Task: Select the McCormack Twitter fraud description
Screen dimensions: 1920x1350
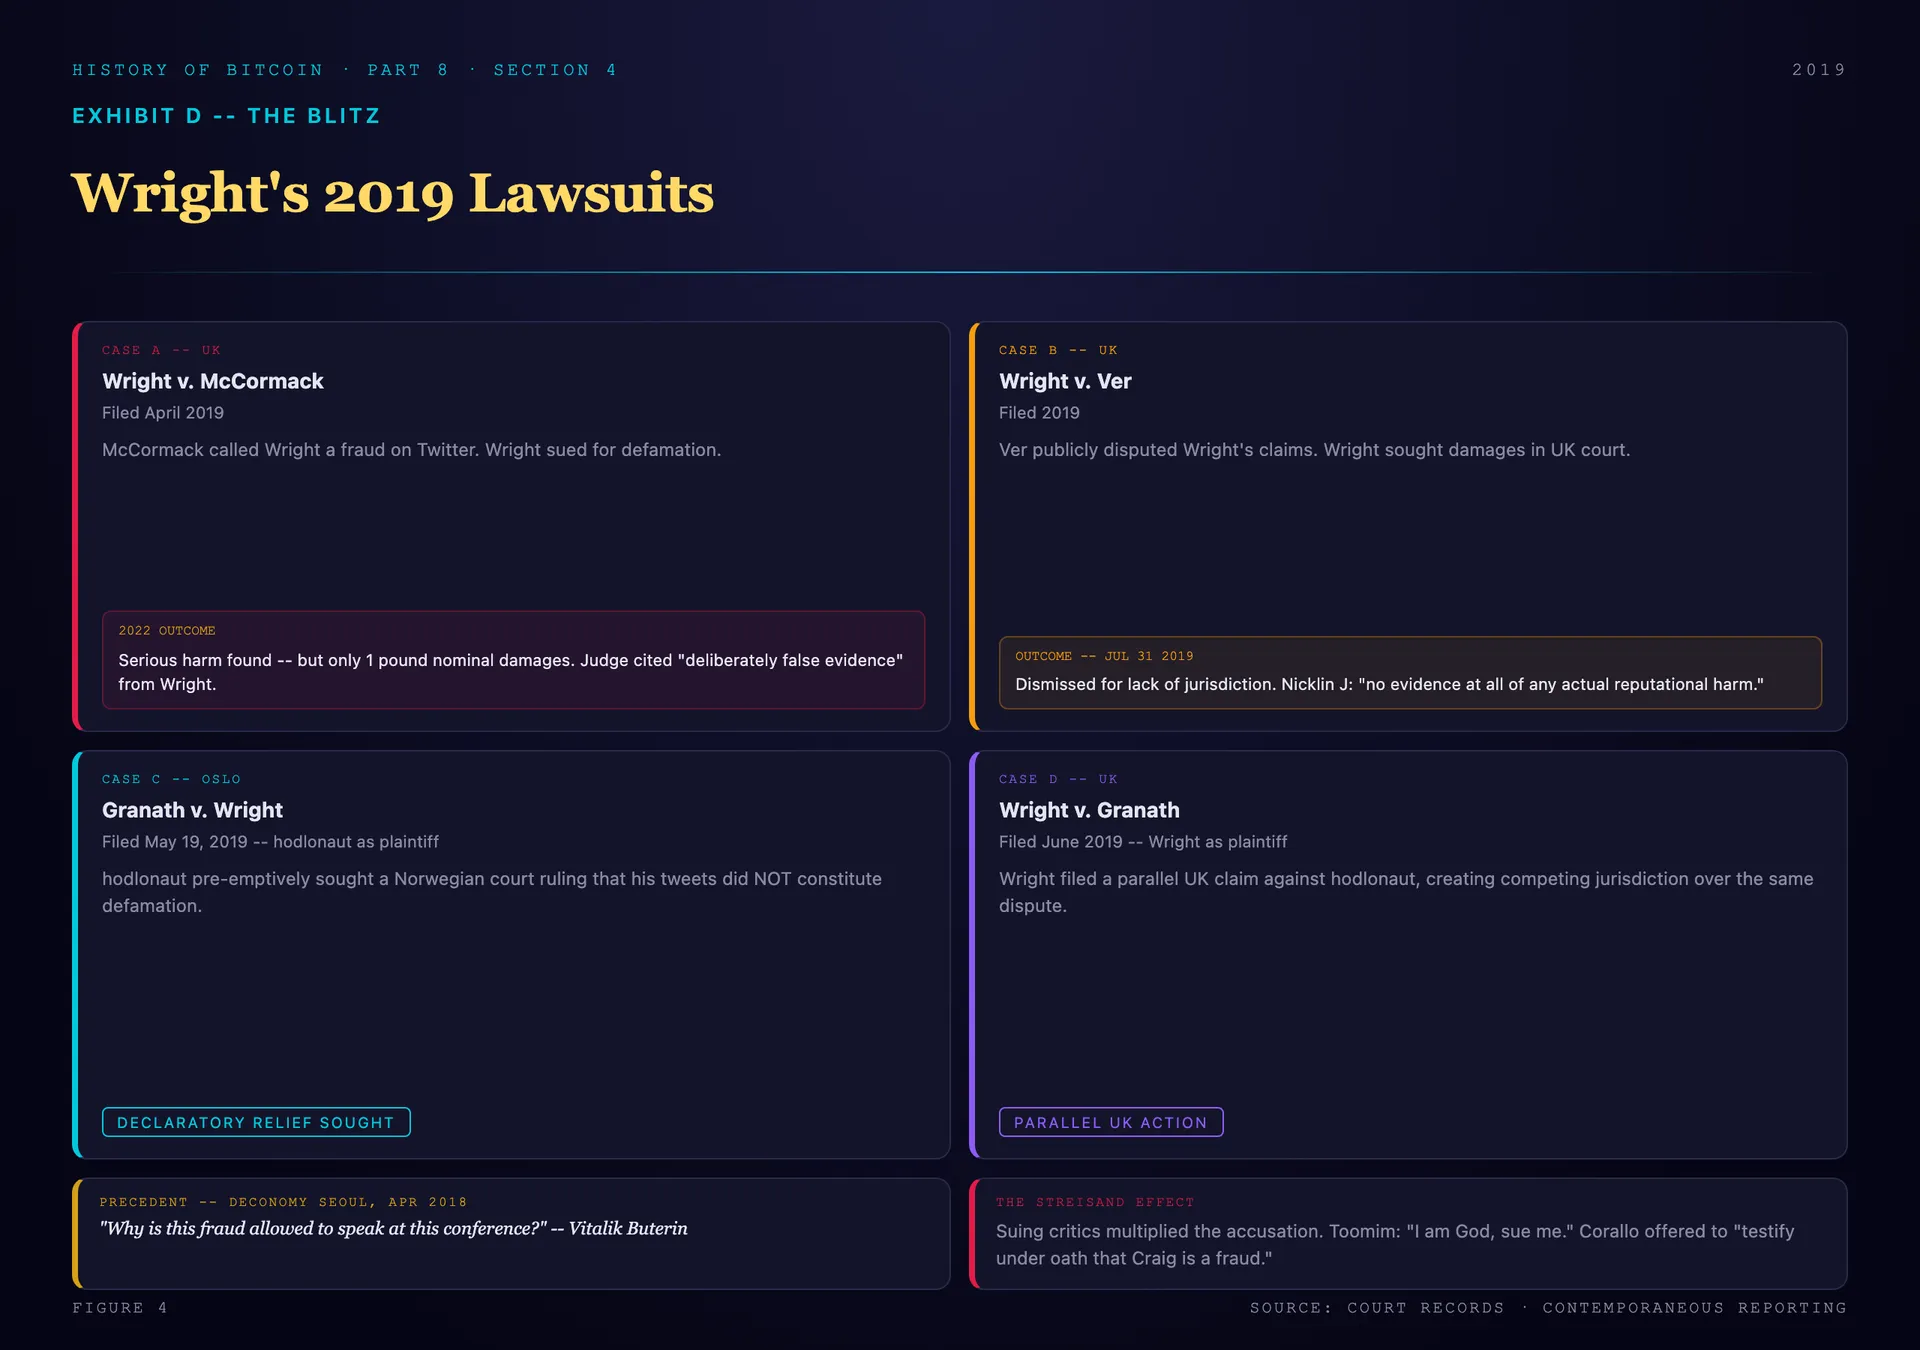Action: click(411, 450)
